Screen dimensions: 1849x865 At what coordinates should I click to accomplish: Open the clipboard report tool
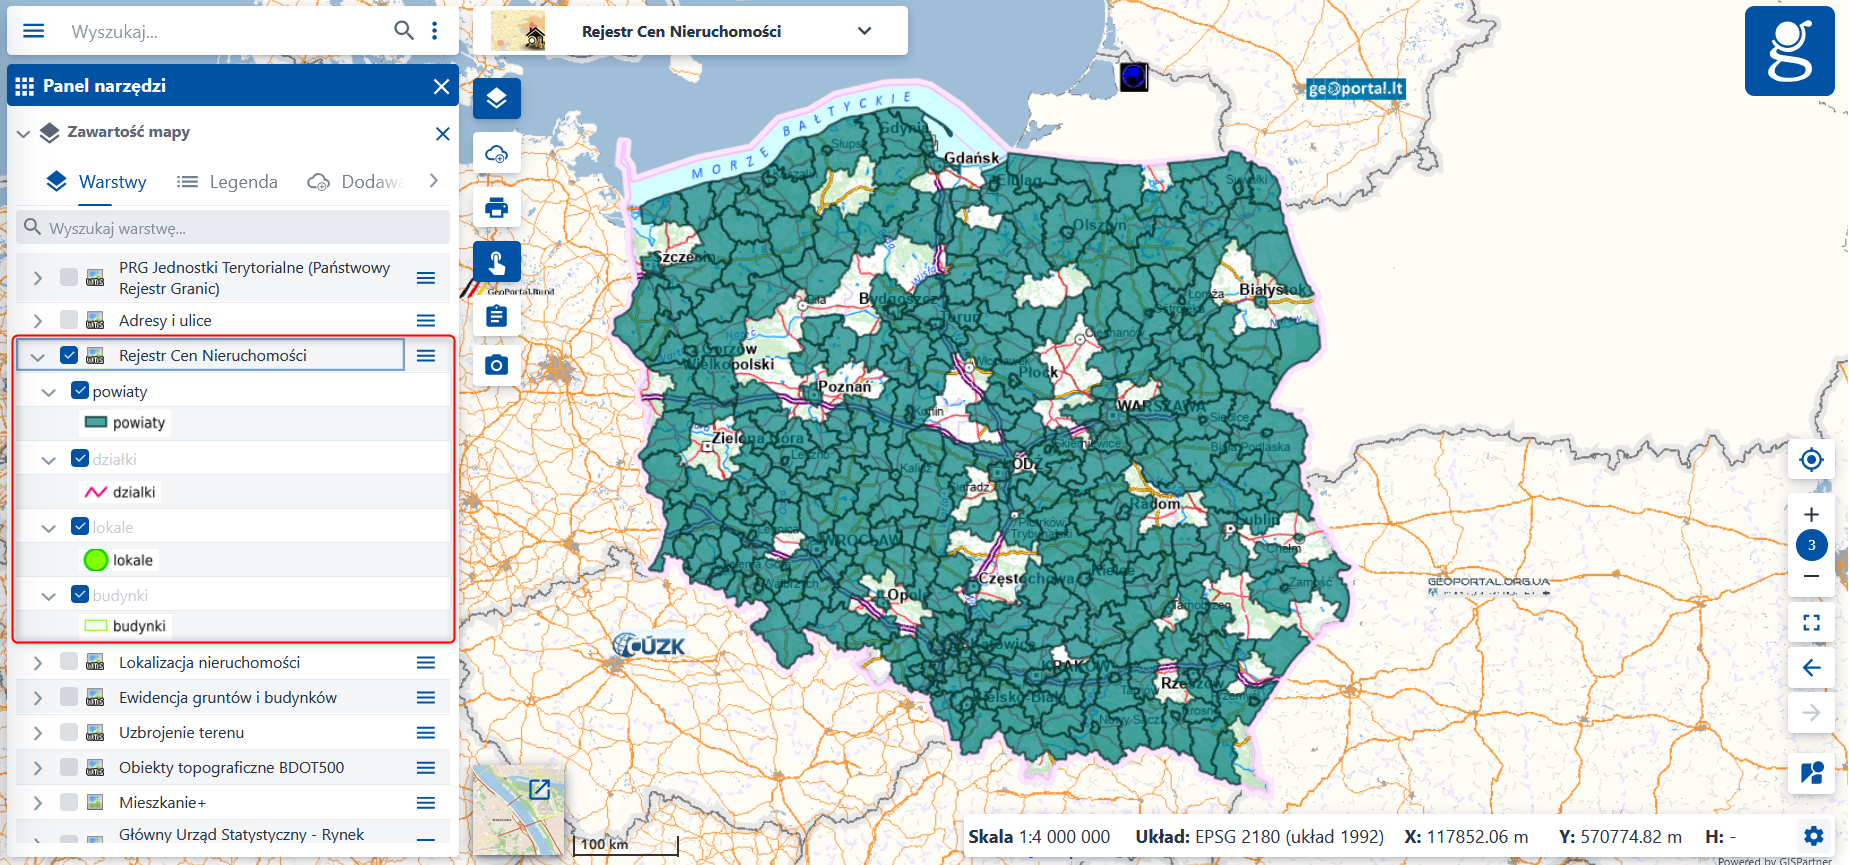pyautogui.click(x=496, y=317)
